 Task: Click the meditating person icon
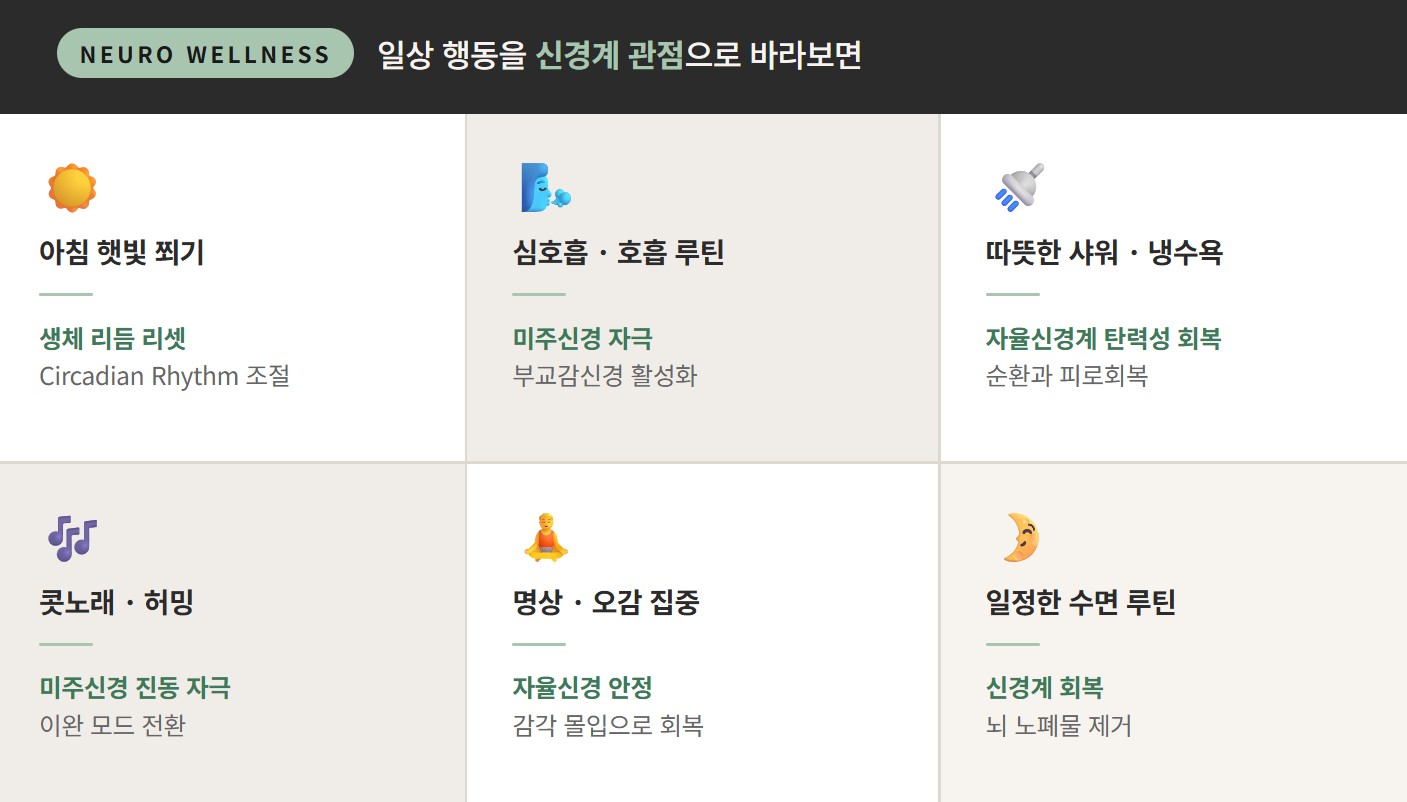coord(545,538)
